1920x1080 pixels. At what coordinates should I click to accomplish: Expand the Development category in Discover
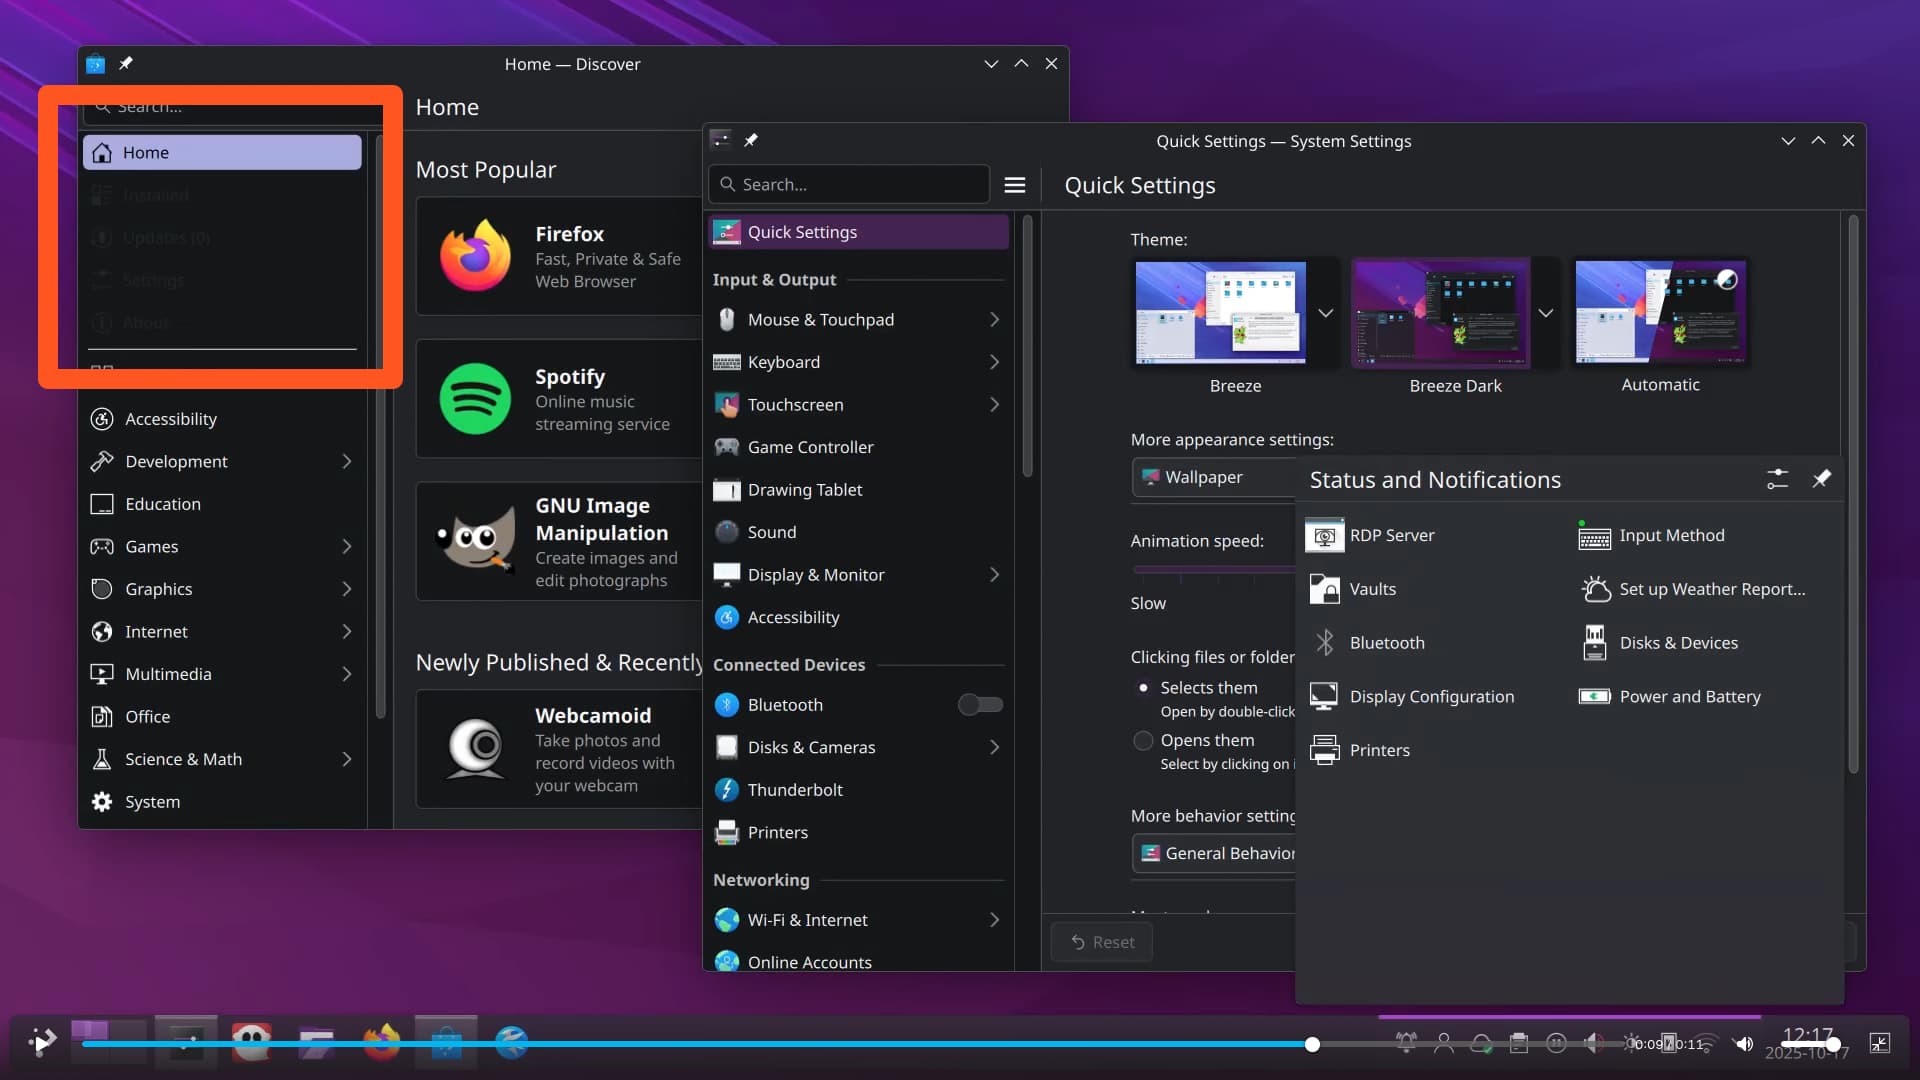pyautogui.click(x=346, y=462)
